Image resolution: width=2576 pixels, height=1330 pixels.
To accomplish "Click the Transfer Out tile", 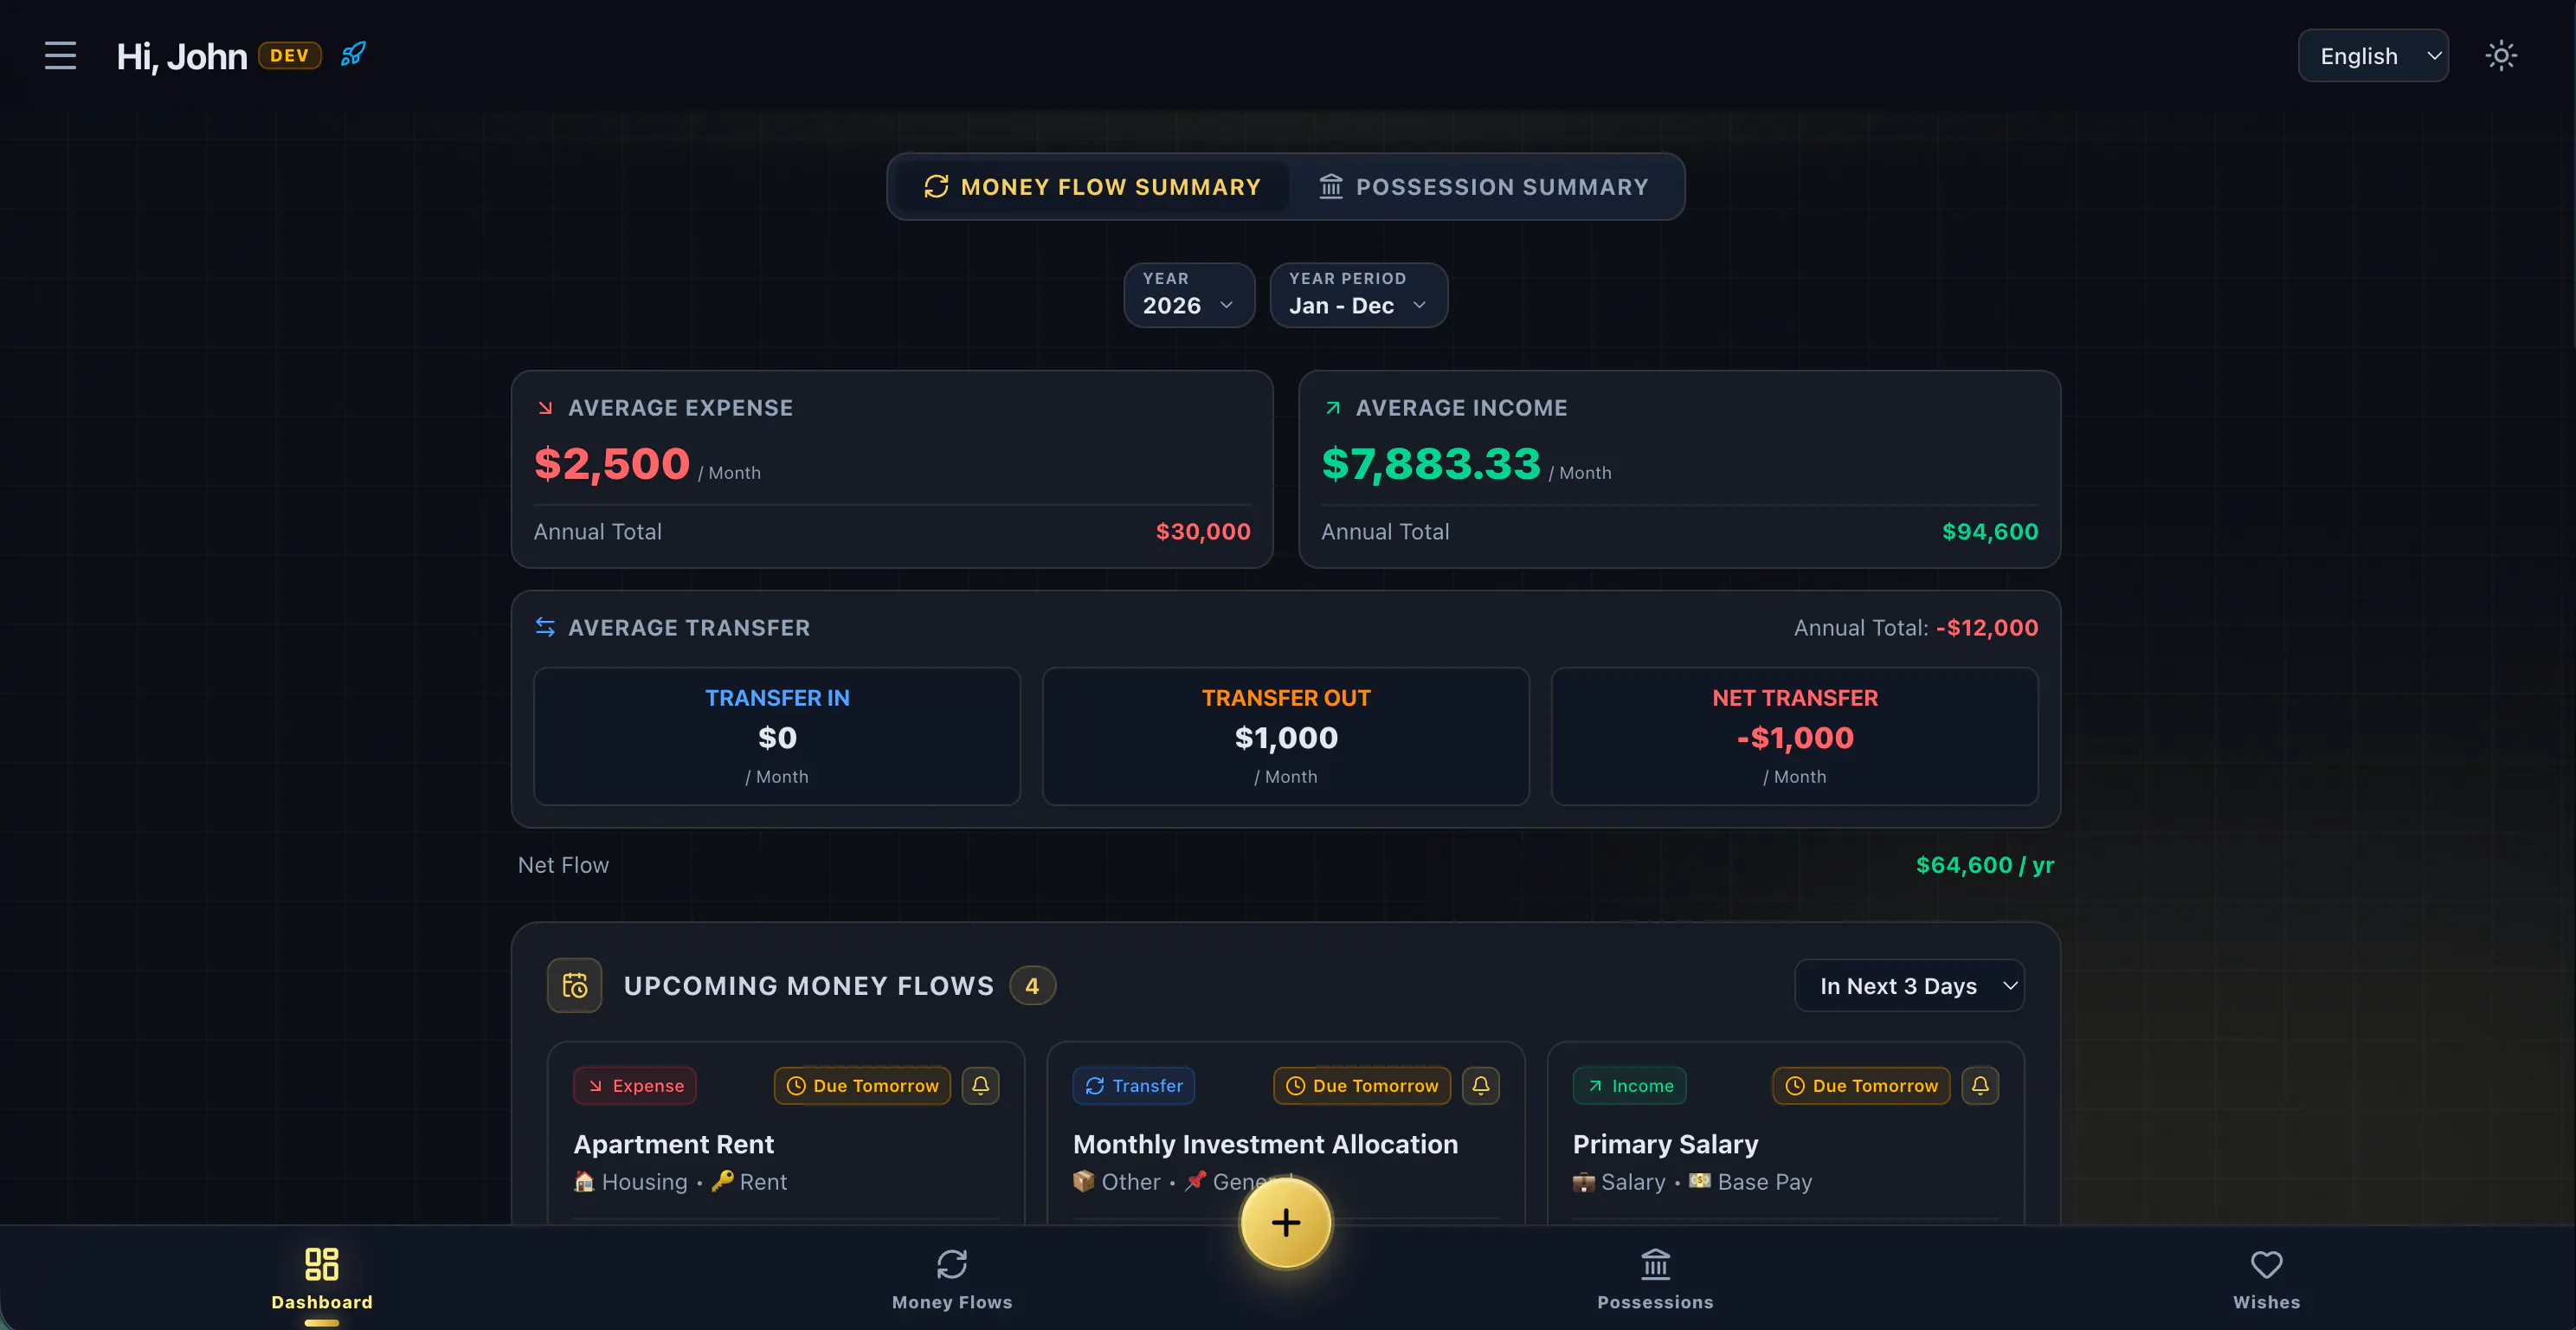I will tap(1286, 736).
